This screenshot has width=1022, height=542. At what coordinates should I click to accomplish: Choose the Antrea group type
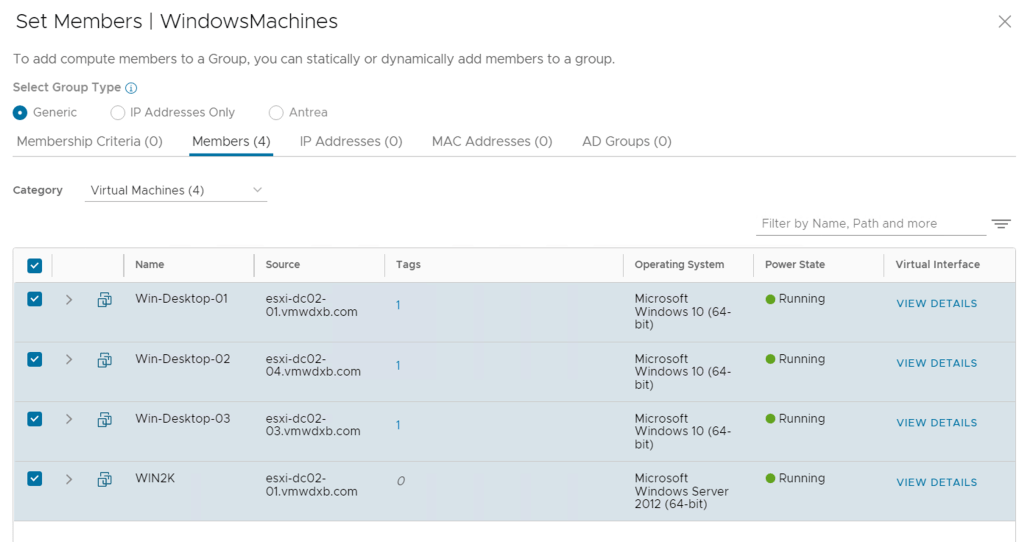click(x=276, y=113)
